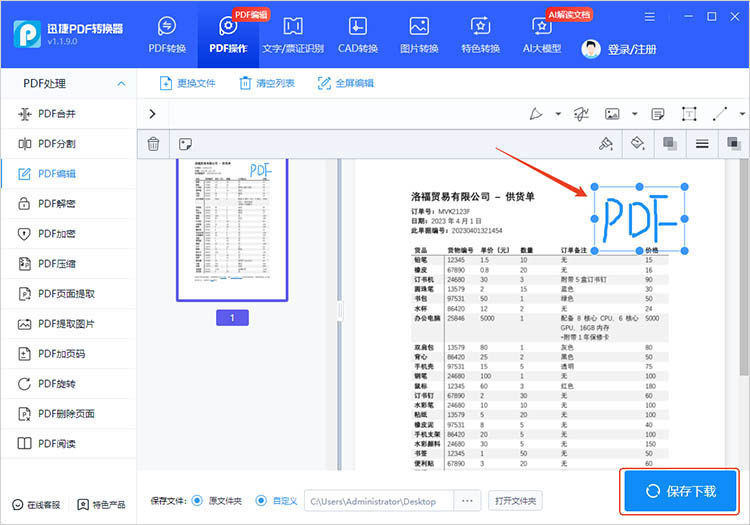Open the AI大模型 tab
Screen dimensions: 750x525
pyautogui.click(x=541, y=35)
